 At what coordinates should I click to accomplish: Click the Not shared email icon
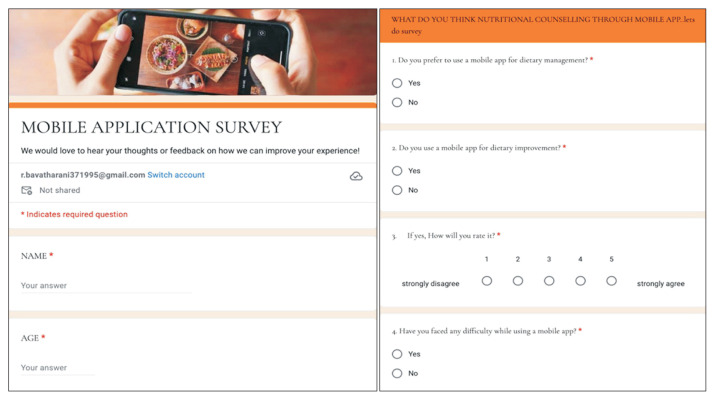pos(27,190)
